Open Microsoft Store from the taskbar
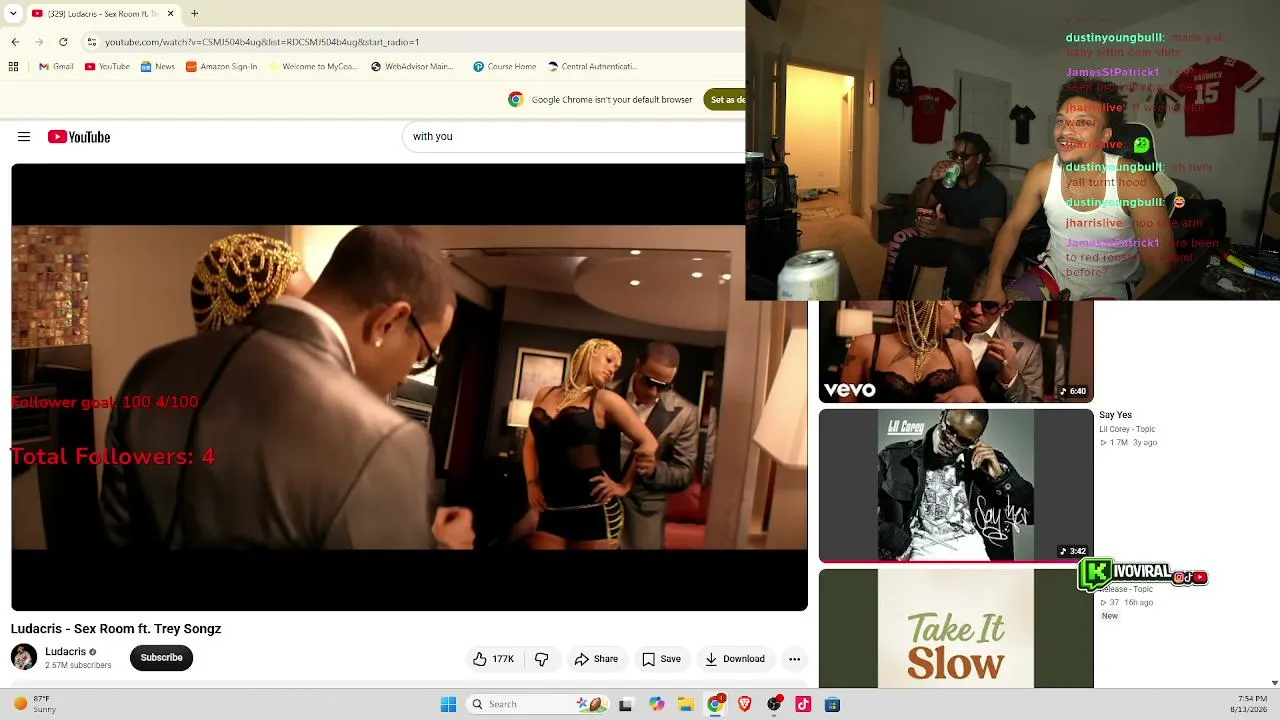 point(832,704)
